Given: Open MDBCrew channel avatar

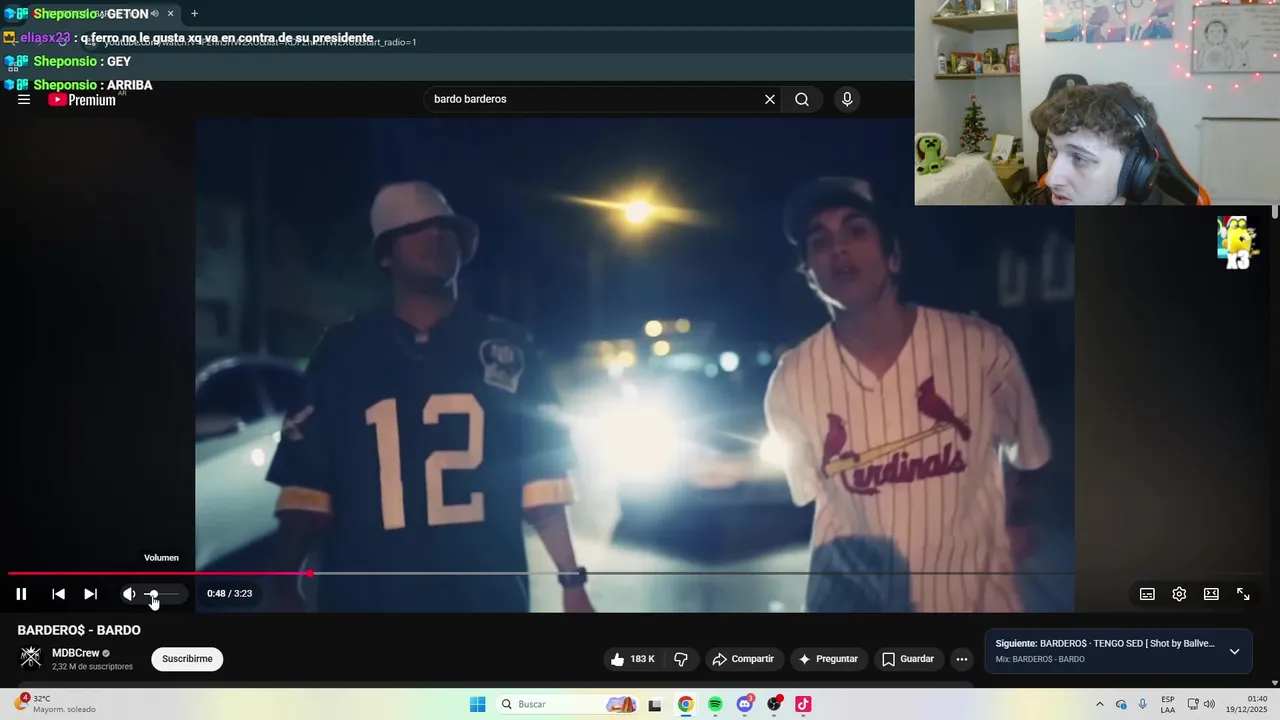Looking at the screenshot, I should 31,657.
